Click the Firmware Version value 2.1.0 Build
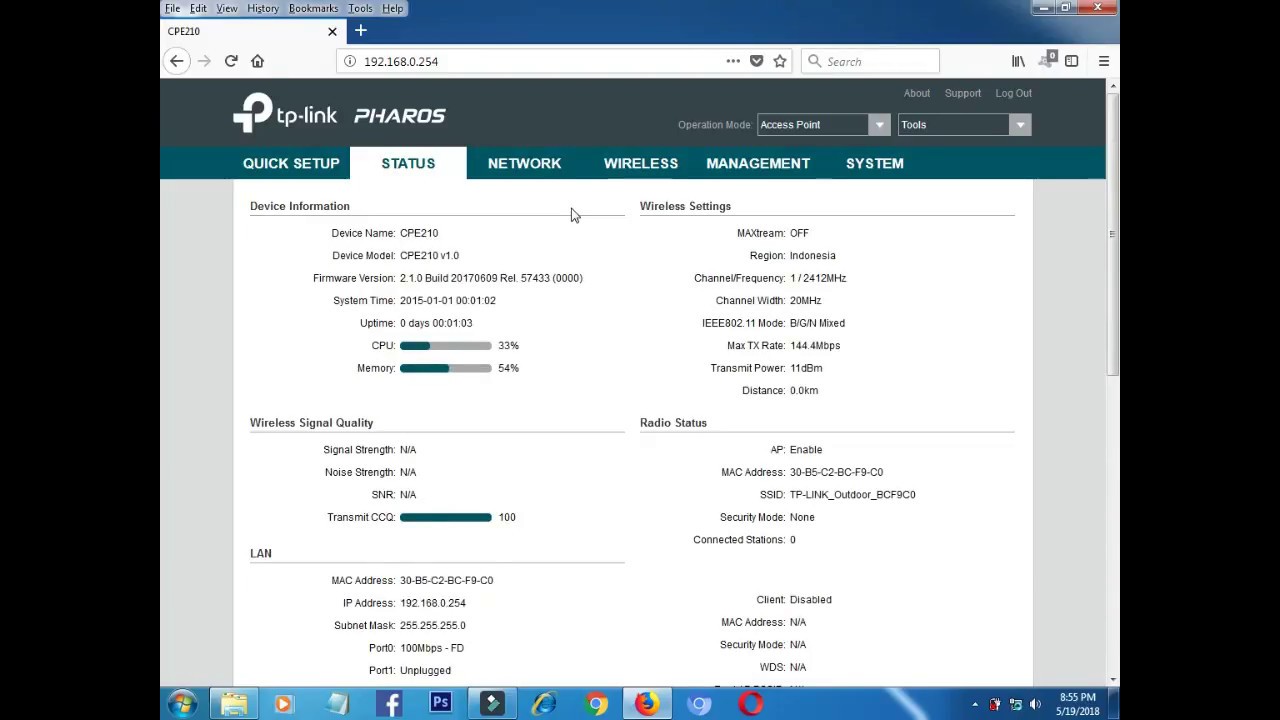Image resolution: width=1280 pixels, height=720 pixels. pos(491,278)
